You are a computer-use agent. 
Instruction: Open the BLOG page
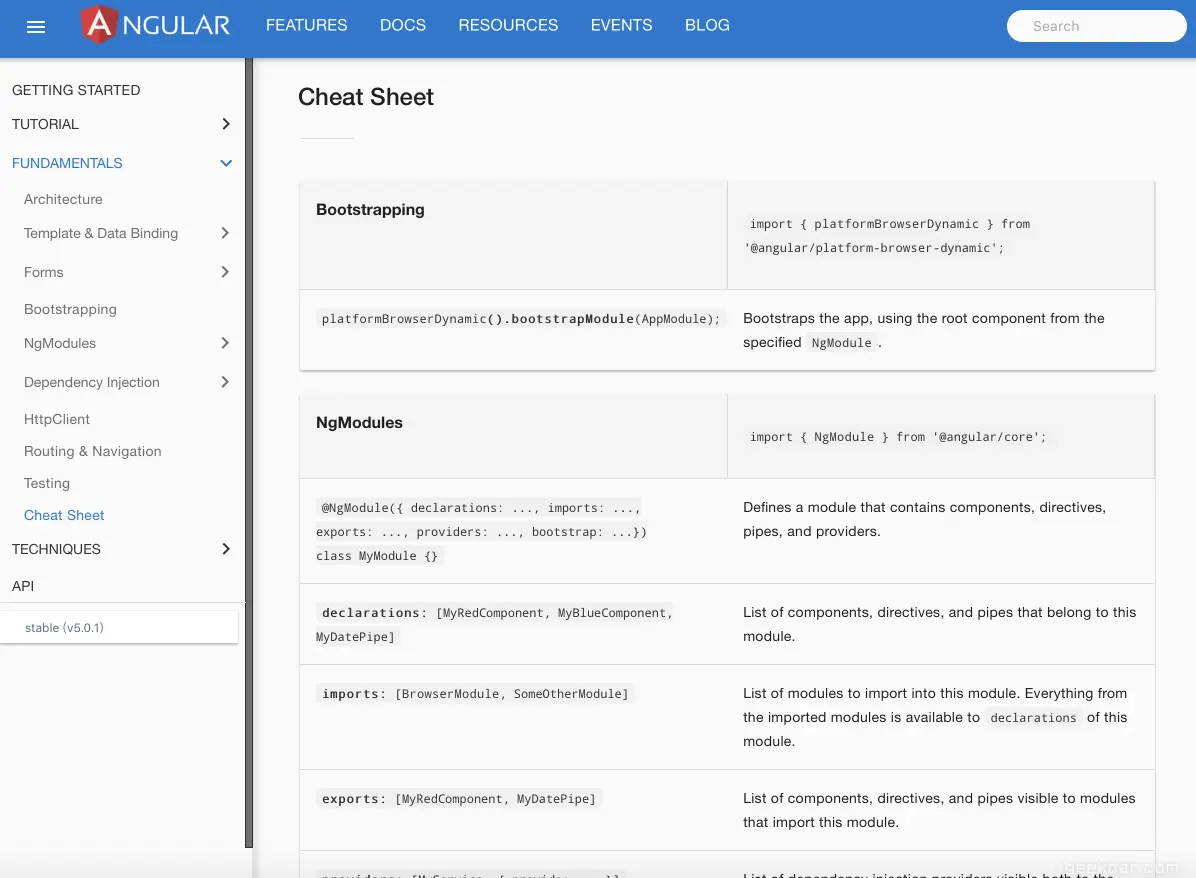pyautogui.click(x=707, y=25)
